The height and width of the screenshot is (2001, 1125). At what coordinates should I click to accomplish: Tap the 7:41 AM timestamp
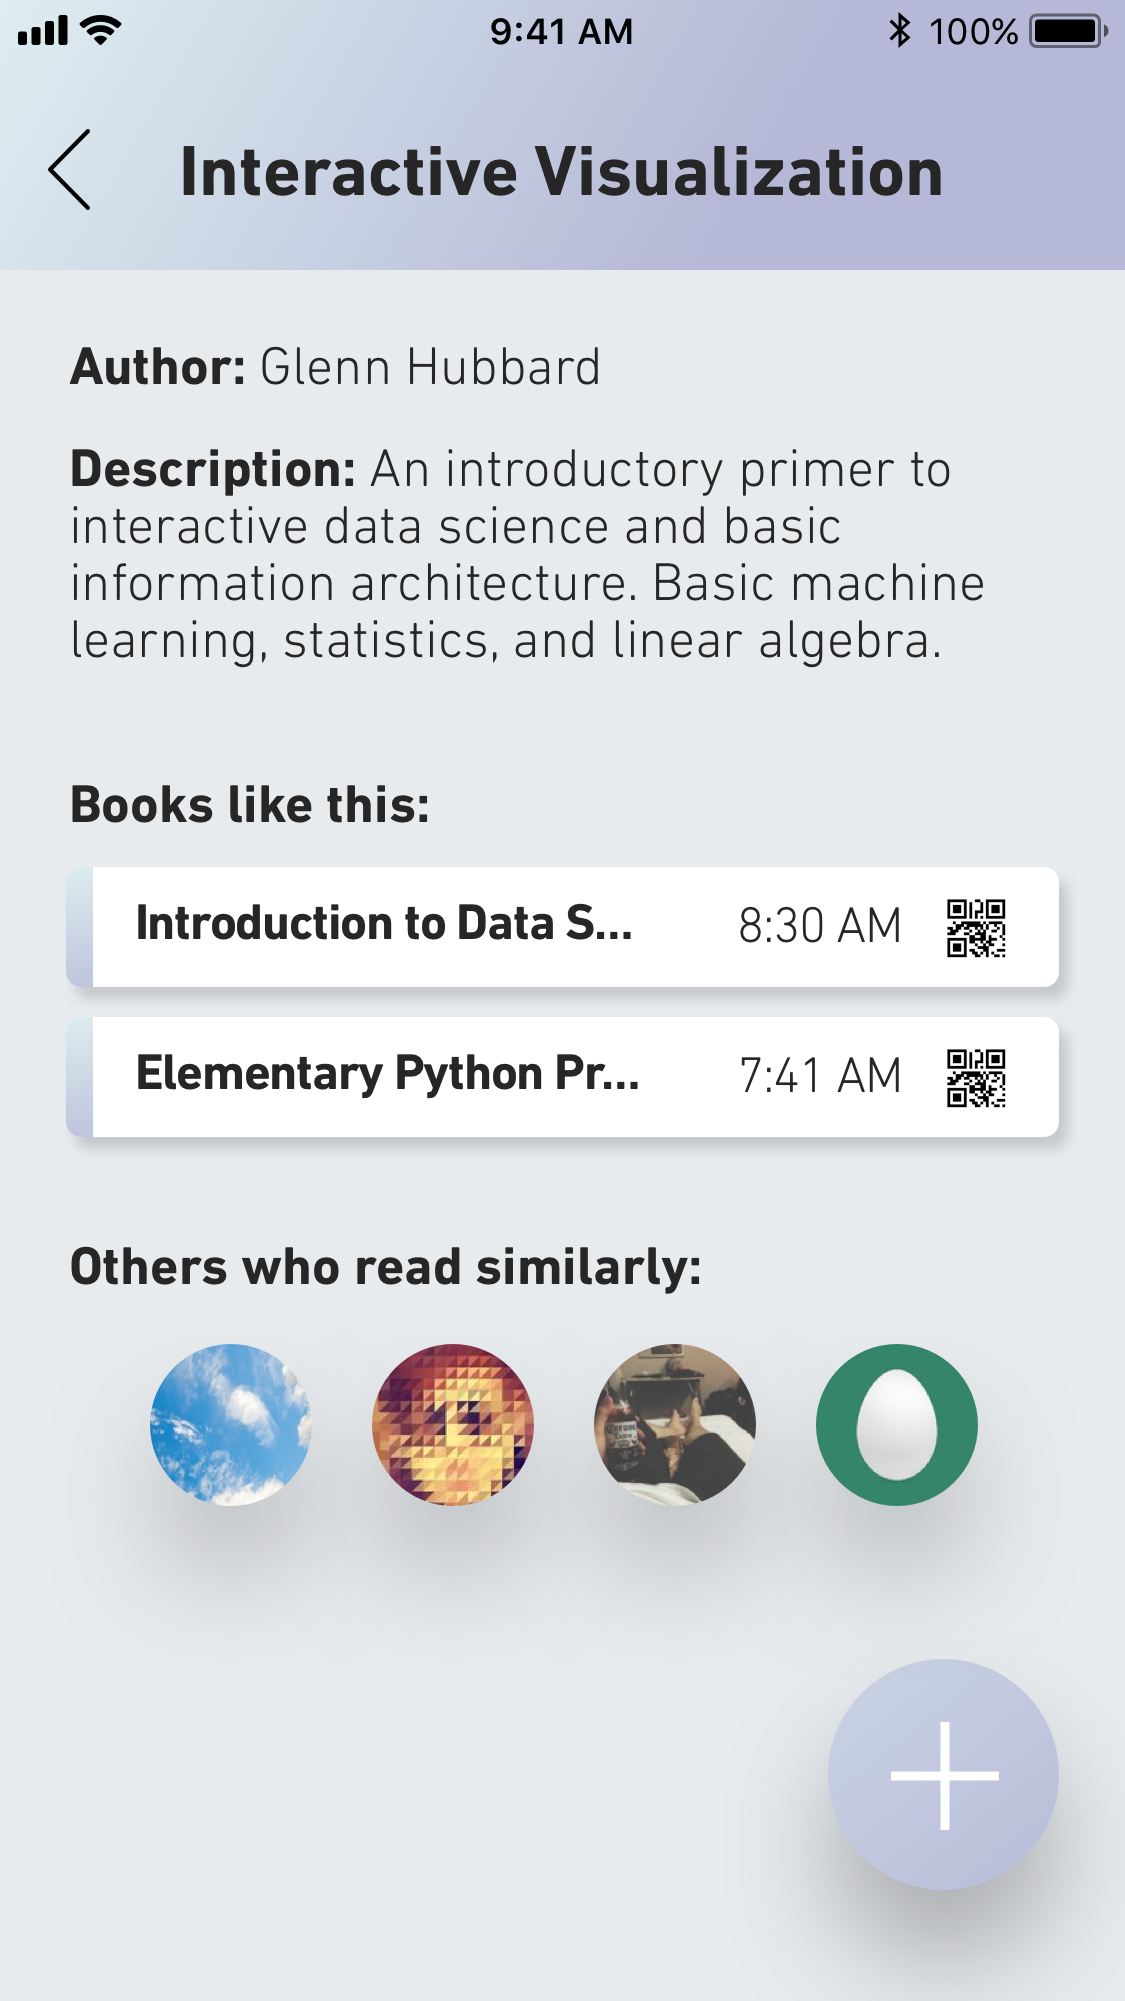(x=820, y=1076)
